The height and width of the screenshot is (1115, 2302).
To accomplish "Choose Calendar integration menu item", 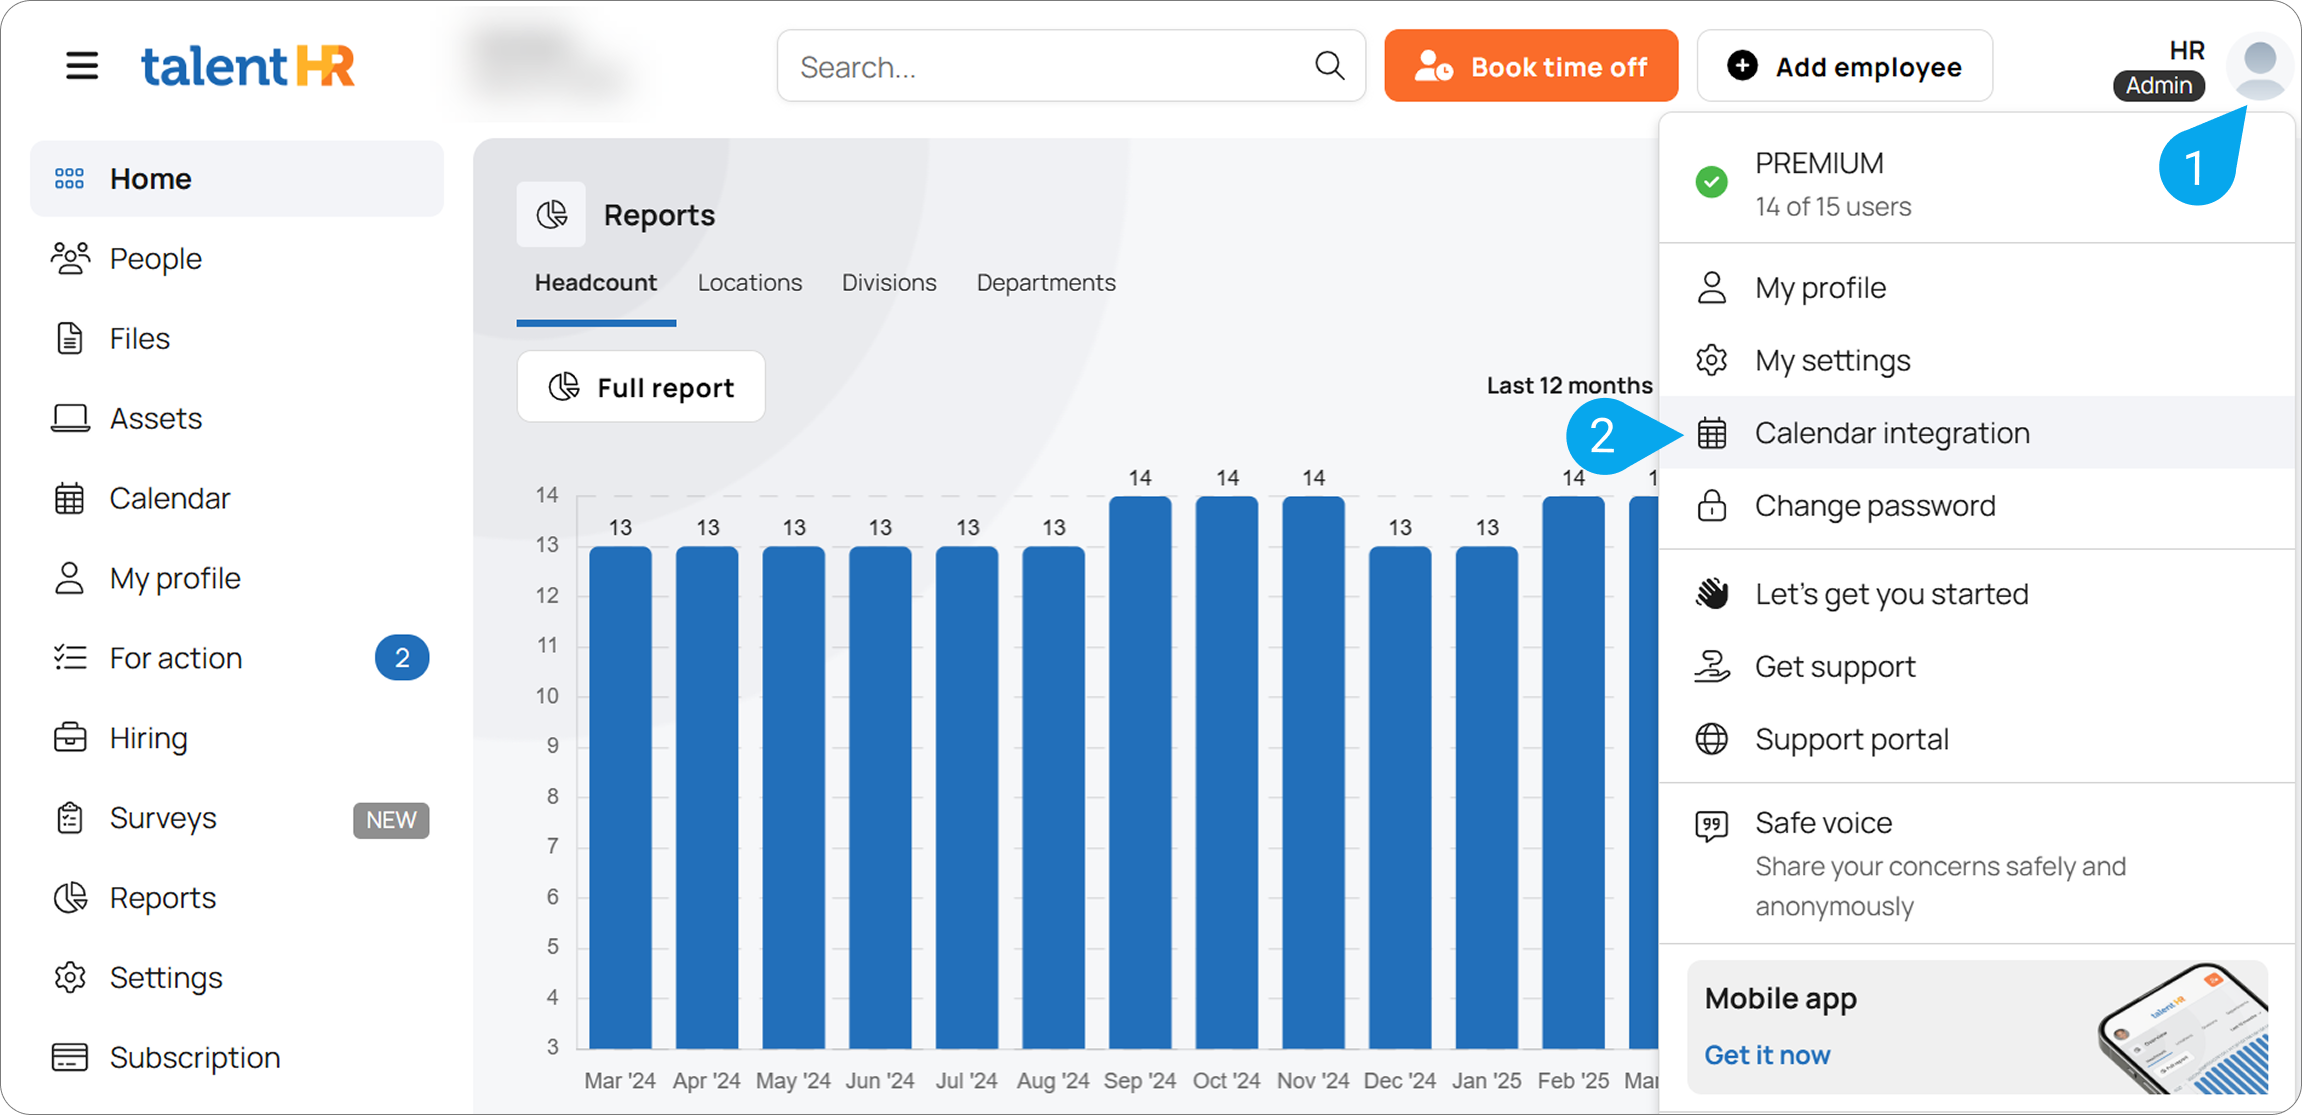I will [1977, 433].
